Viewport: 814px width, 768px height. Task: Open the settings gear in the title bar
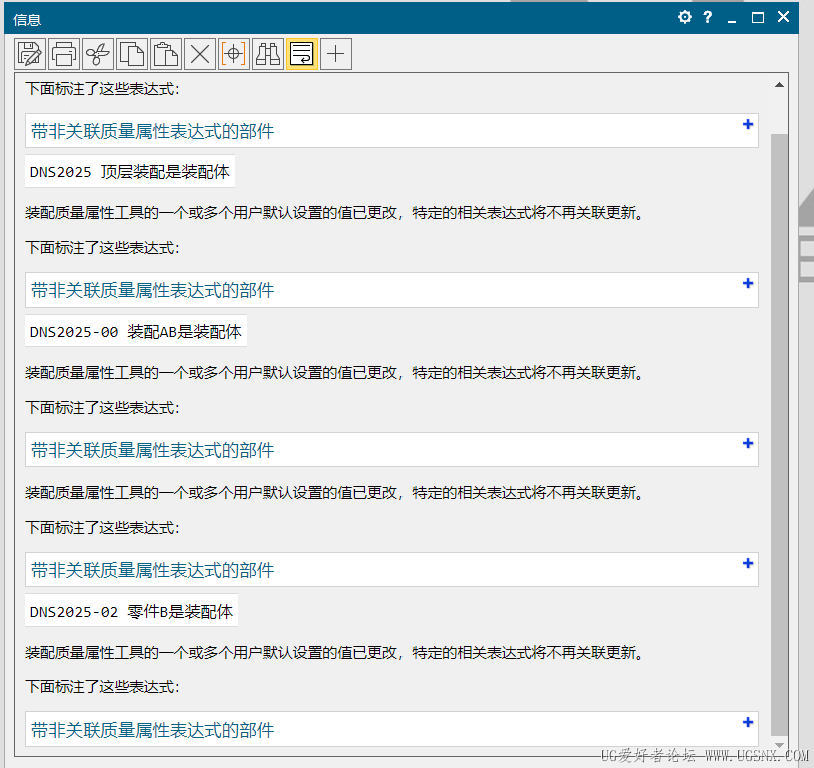tap(684, 17)
